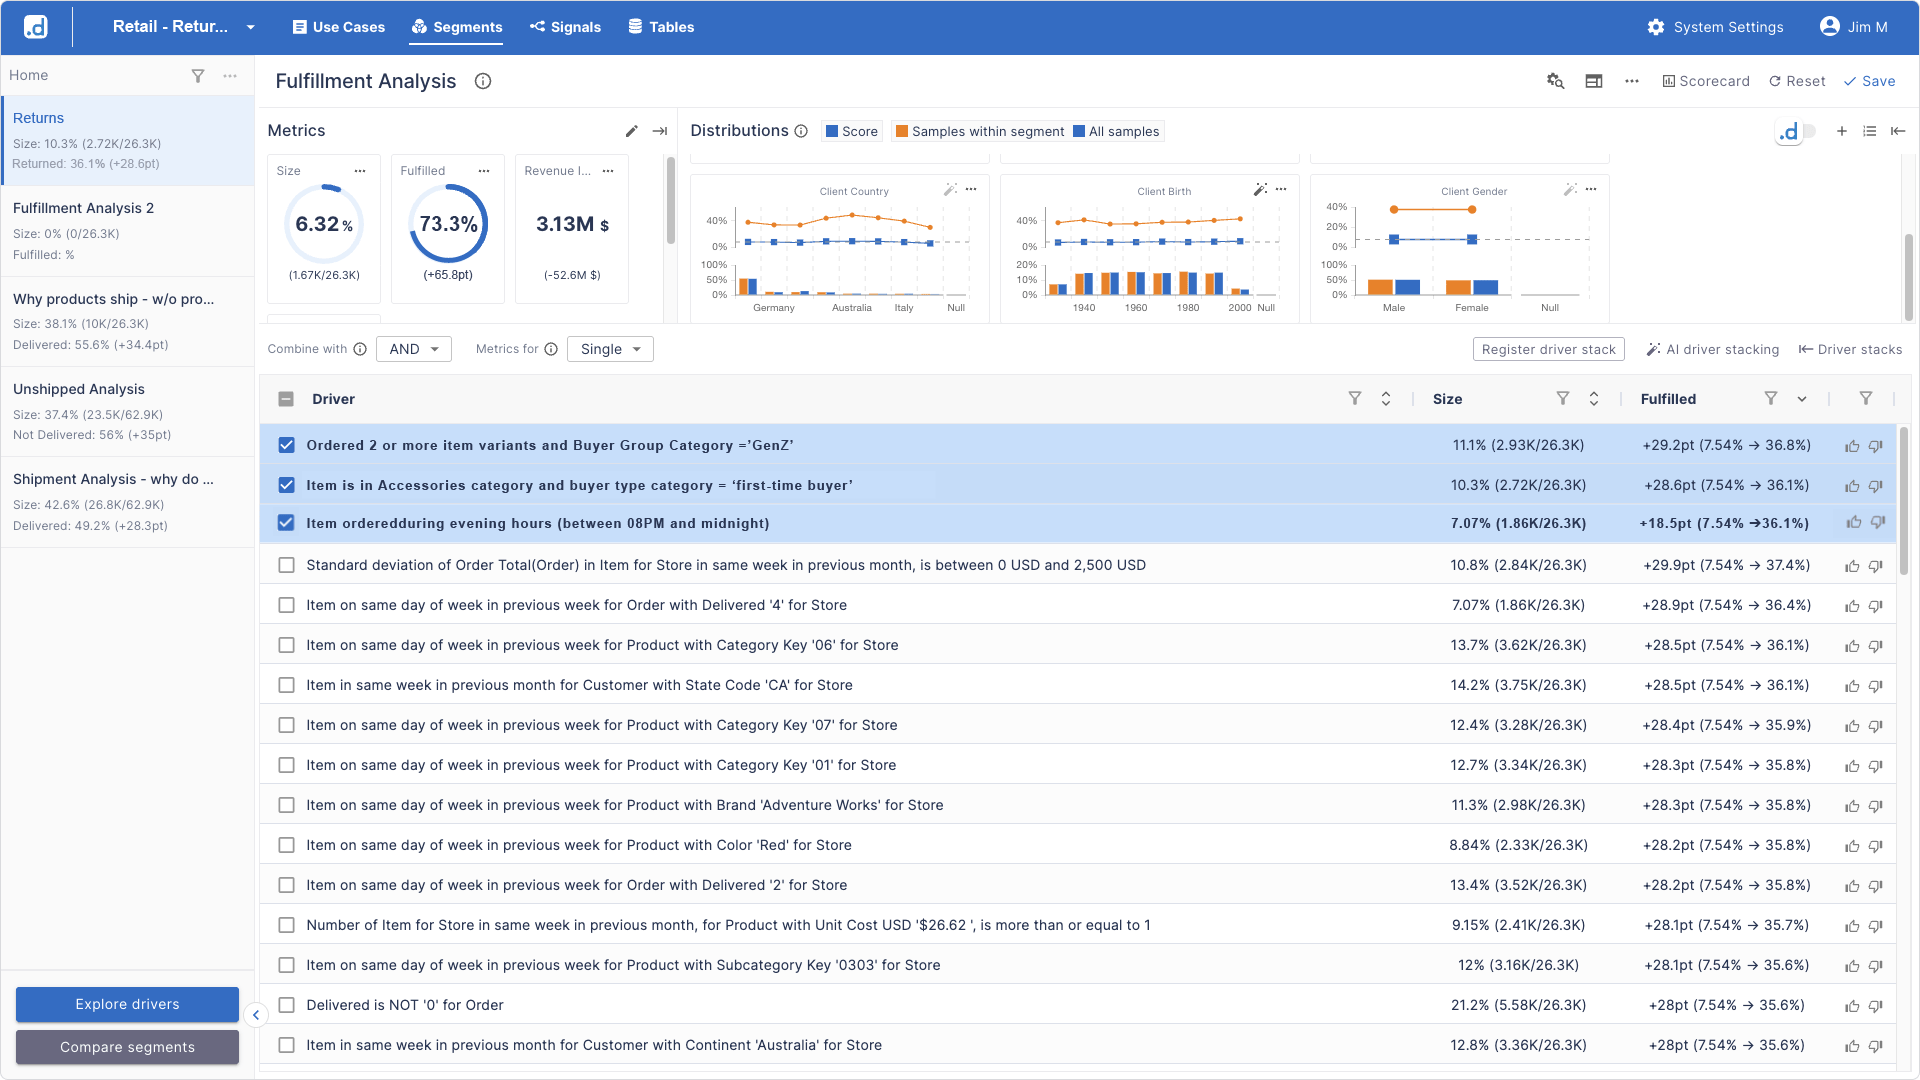Click the Fulfillment Analysis info icon

[x=483, y=81]
